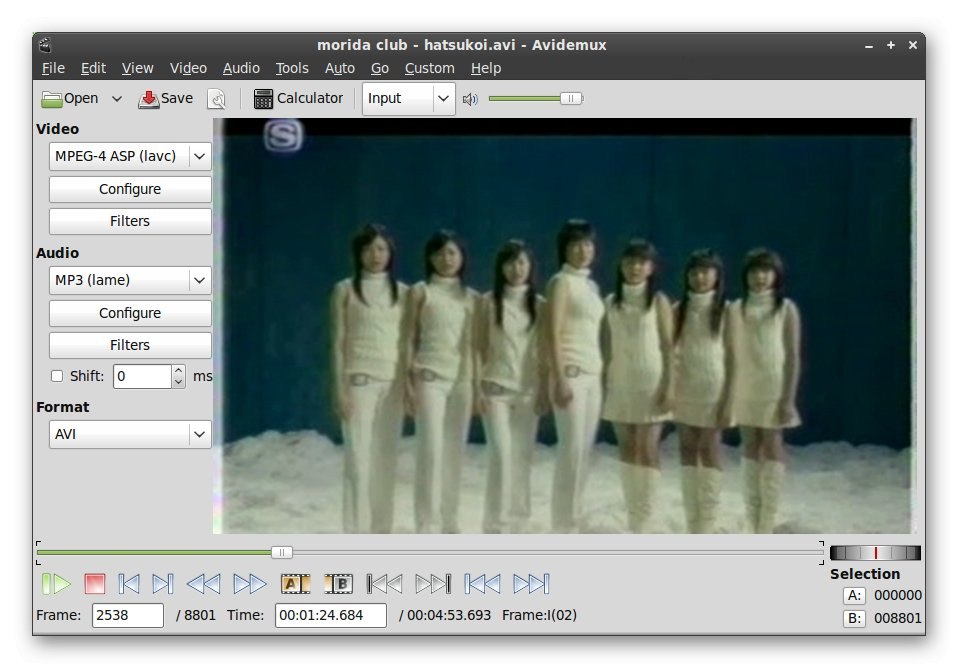This screenshot has height=668, width=958.
Task: Open the MP3 (lame) audio codec dropdown
Action: coord(130,280)
